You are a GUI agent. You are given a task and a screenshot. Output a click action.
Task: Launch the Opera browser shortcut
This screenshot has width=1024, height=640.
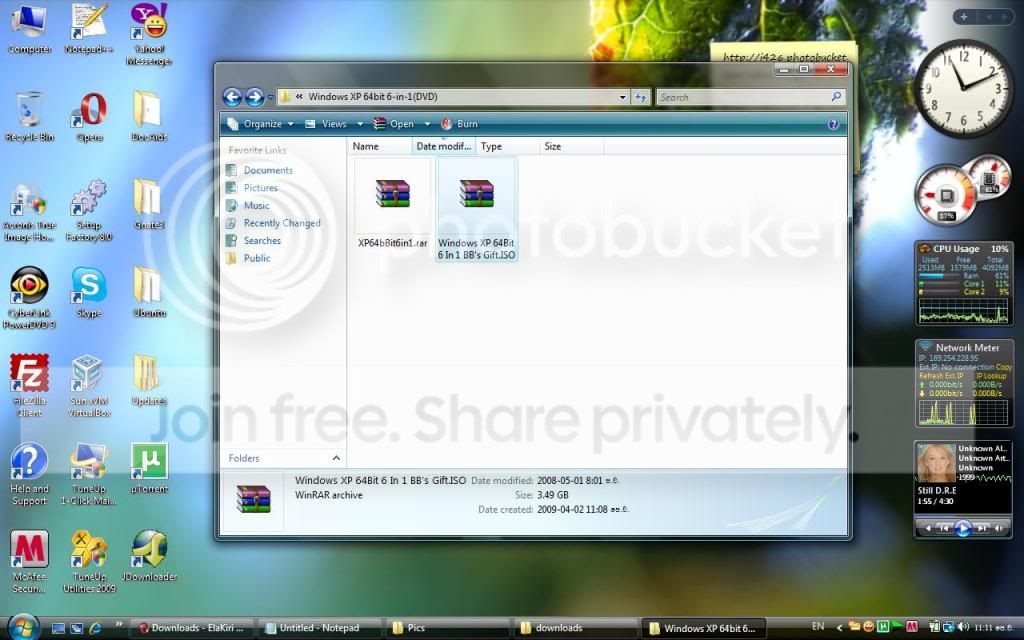tap(89, 118)
